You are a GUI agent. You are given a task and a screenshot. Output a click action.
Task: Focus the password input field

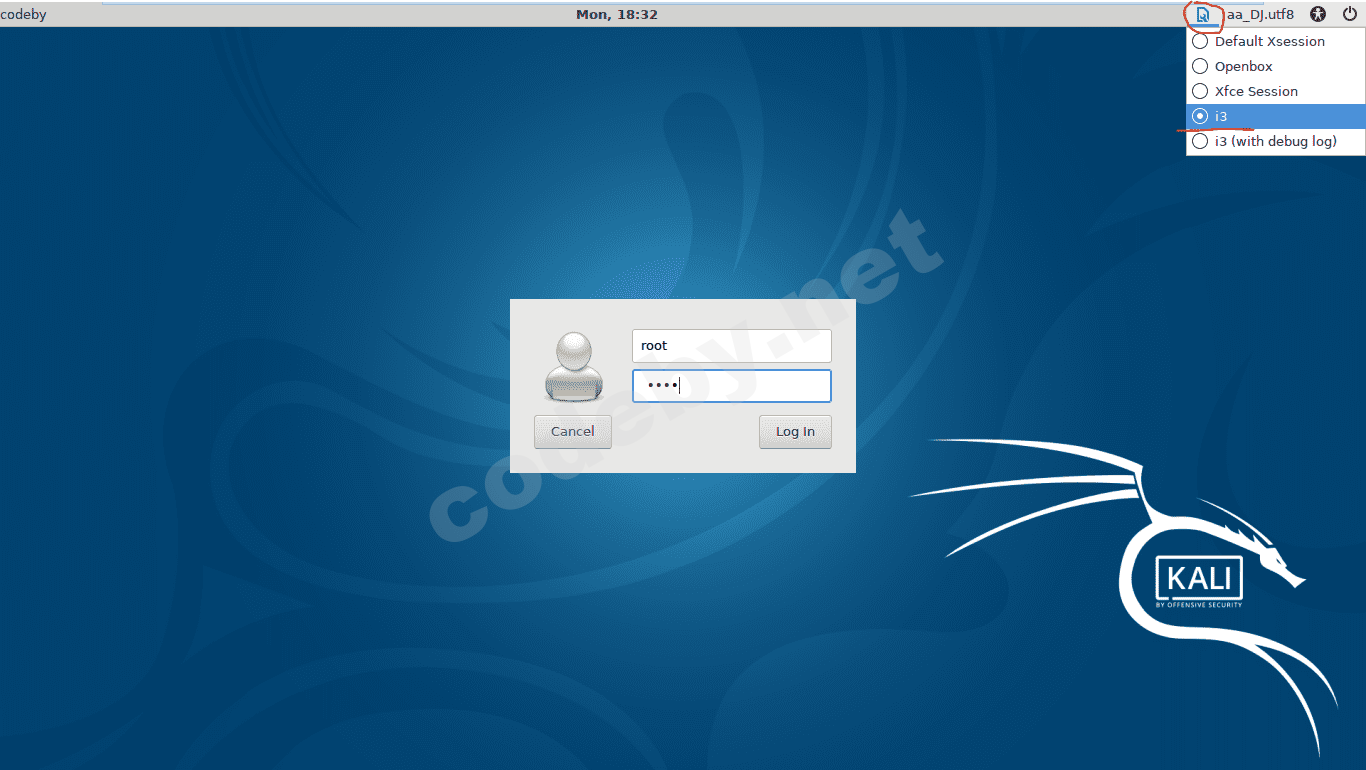coord(731,386)
